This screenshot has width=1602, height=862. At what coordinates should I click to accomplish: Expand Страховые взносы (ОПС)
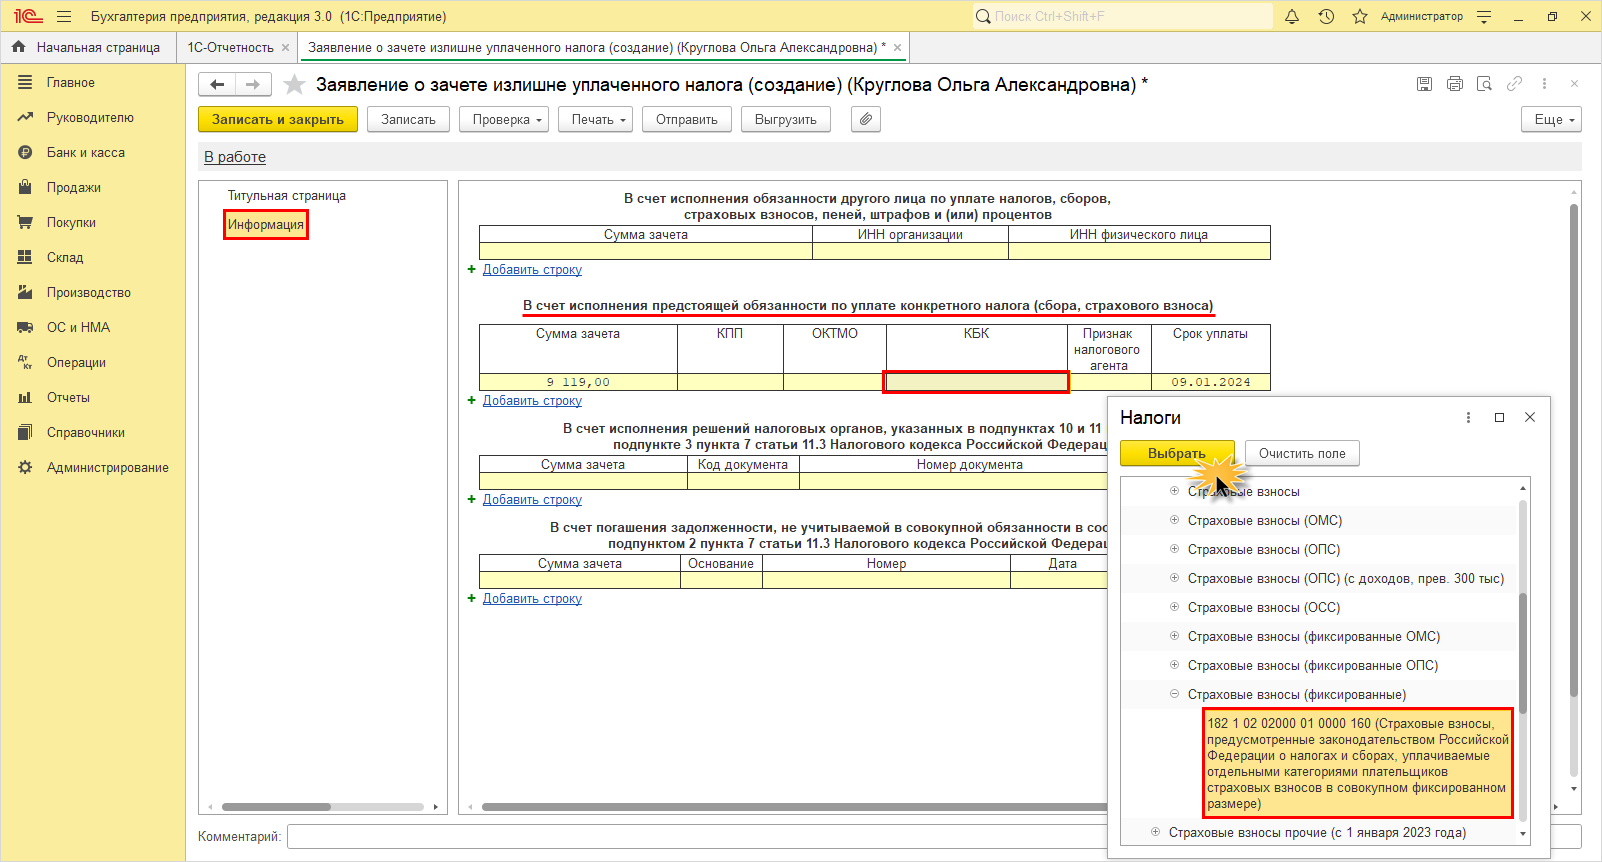coord(1175,549)
